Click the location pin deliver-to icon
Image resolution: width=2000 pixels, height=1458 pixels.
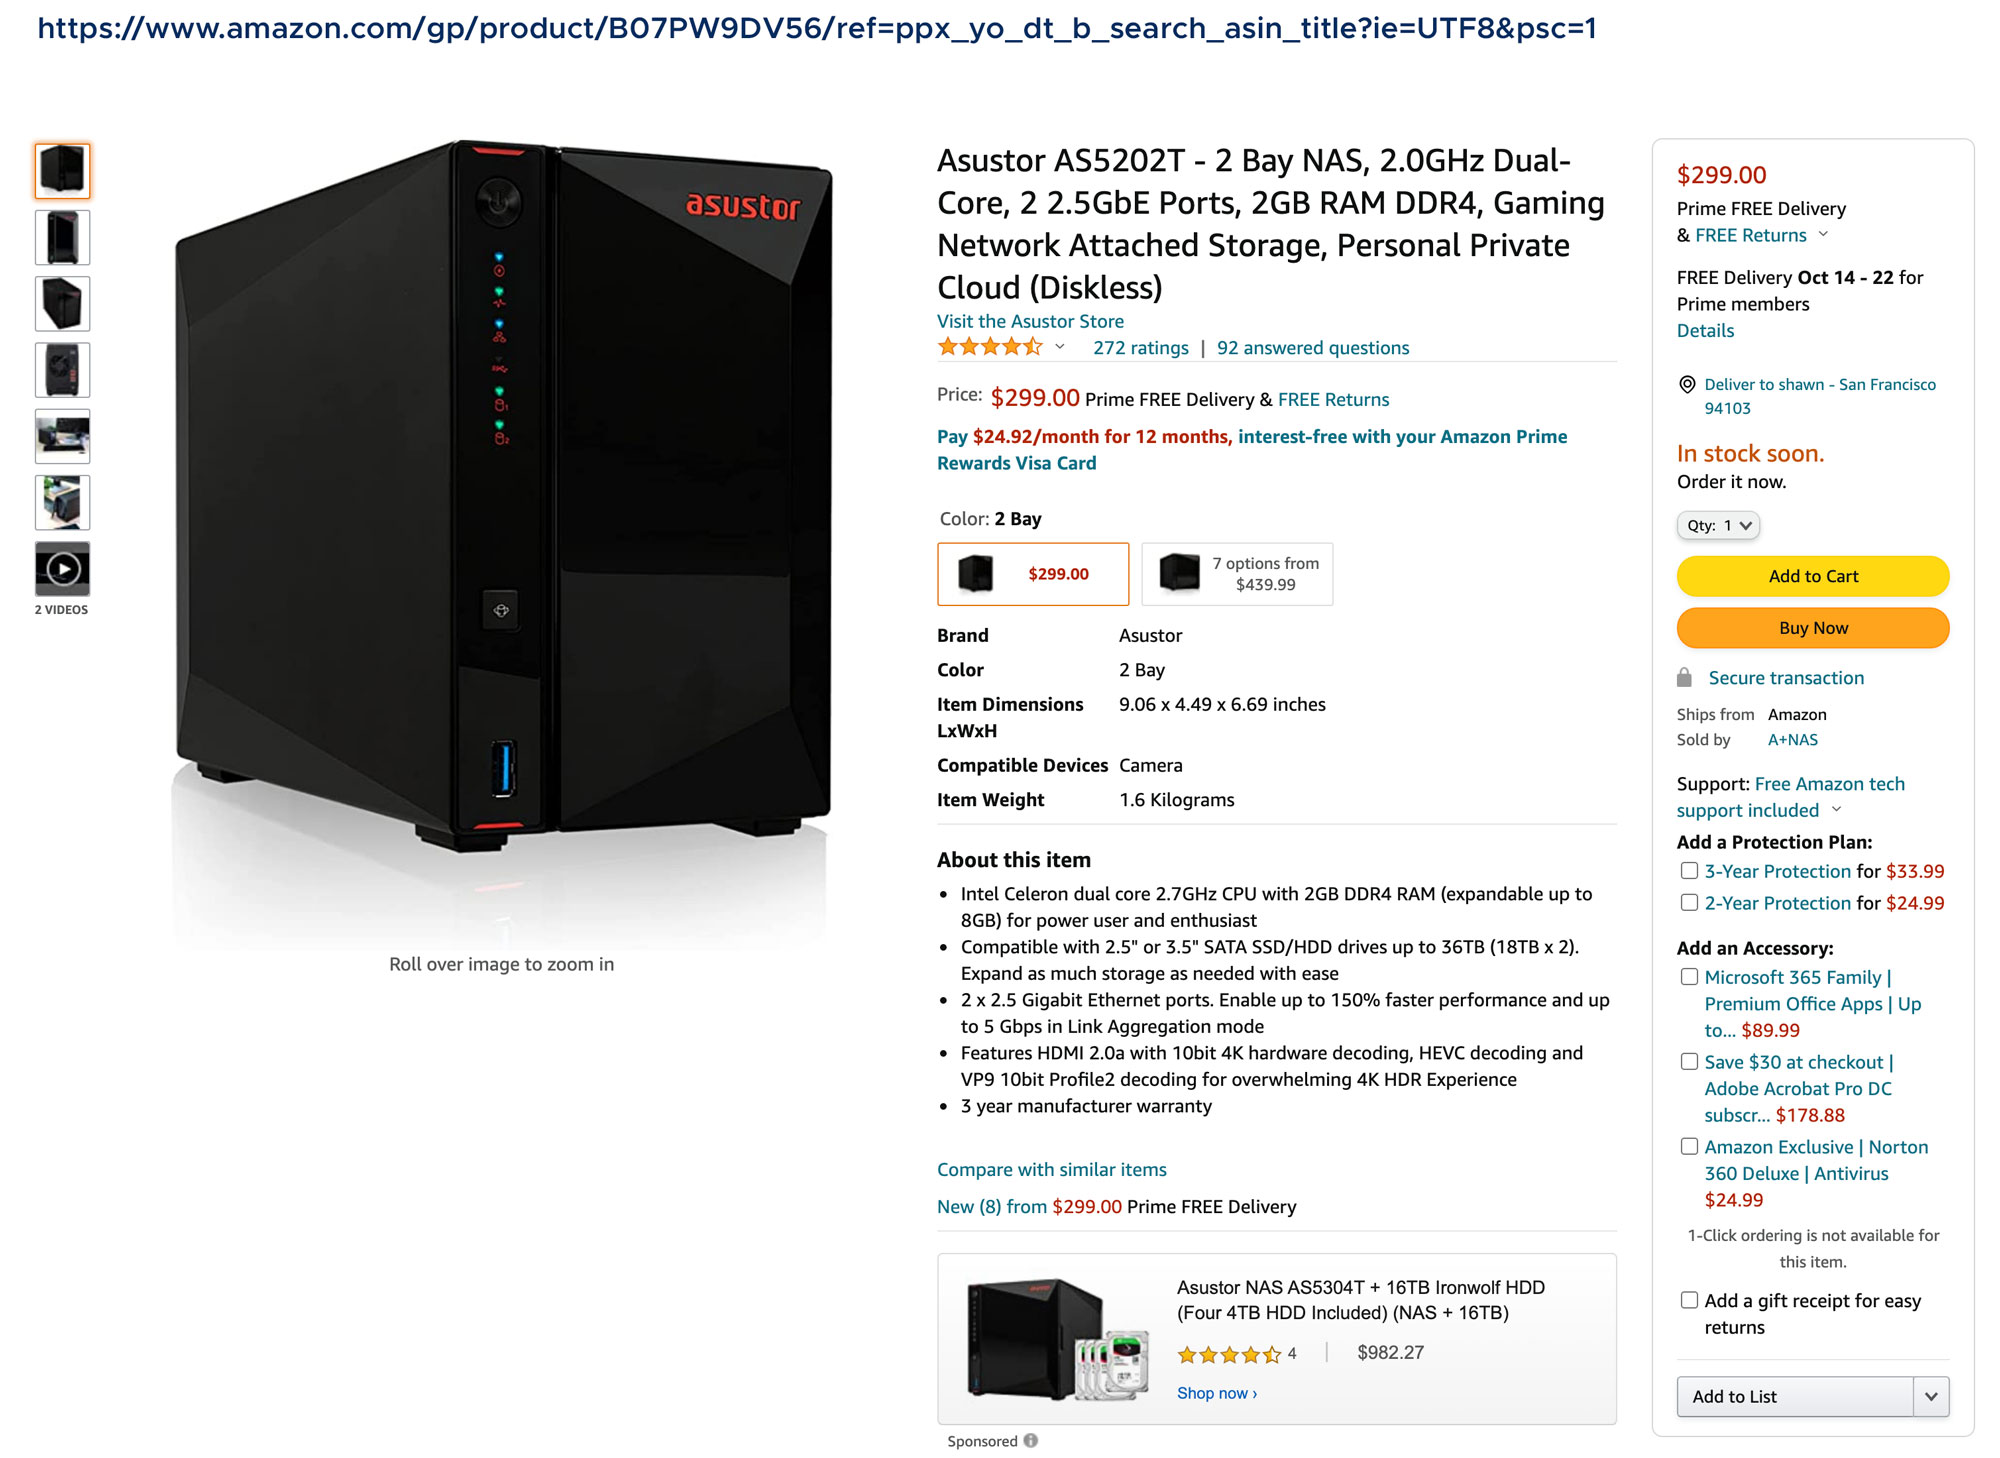pos(1687,385)
